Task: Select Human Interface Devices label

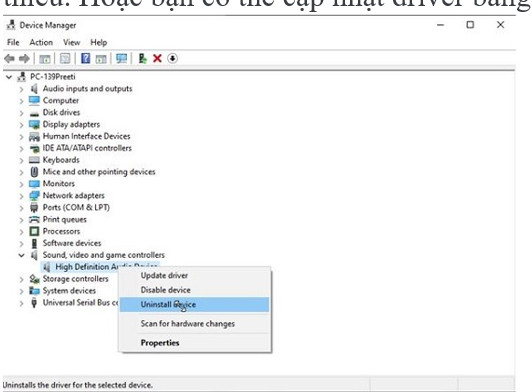Action: tap(87, 136)
